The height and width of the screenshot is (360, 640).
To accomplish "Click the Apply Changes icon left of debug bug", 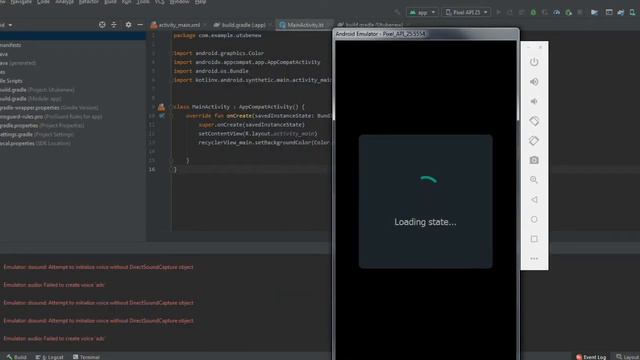I will click(521, 12).
